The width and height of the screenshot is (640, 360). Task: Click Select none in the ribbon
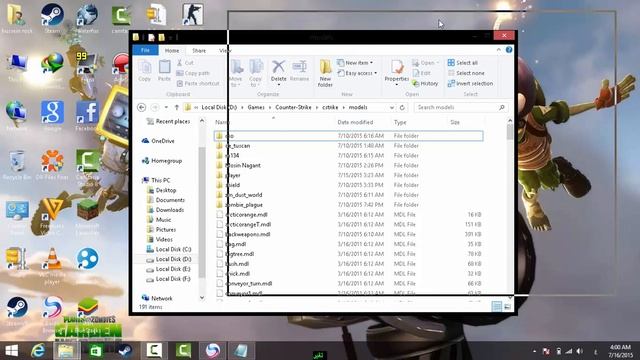(466, 73)
